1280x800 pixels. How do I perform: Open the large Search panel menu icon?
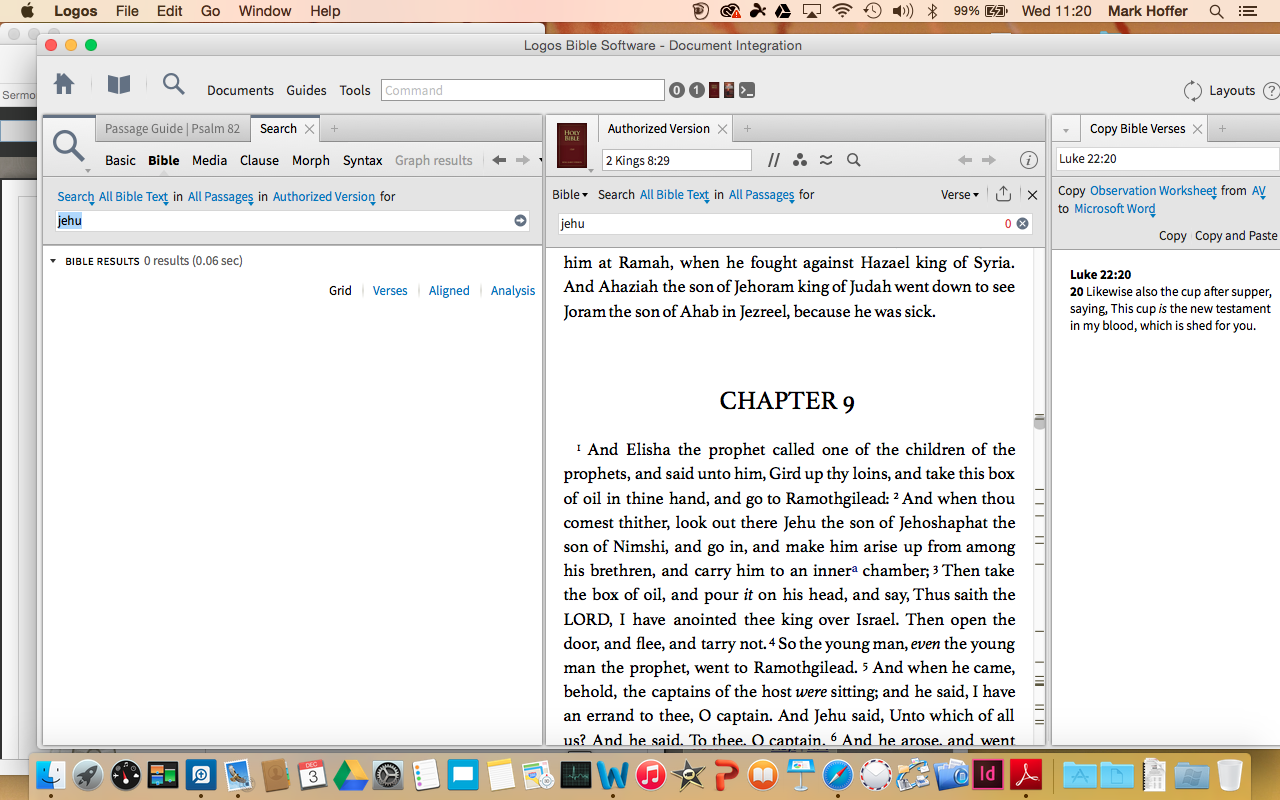(70, 148)
